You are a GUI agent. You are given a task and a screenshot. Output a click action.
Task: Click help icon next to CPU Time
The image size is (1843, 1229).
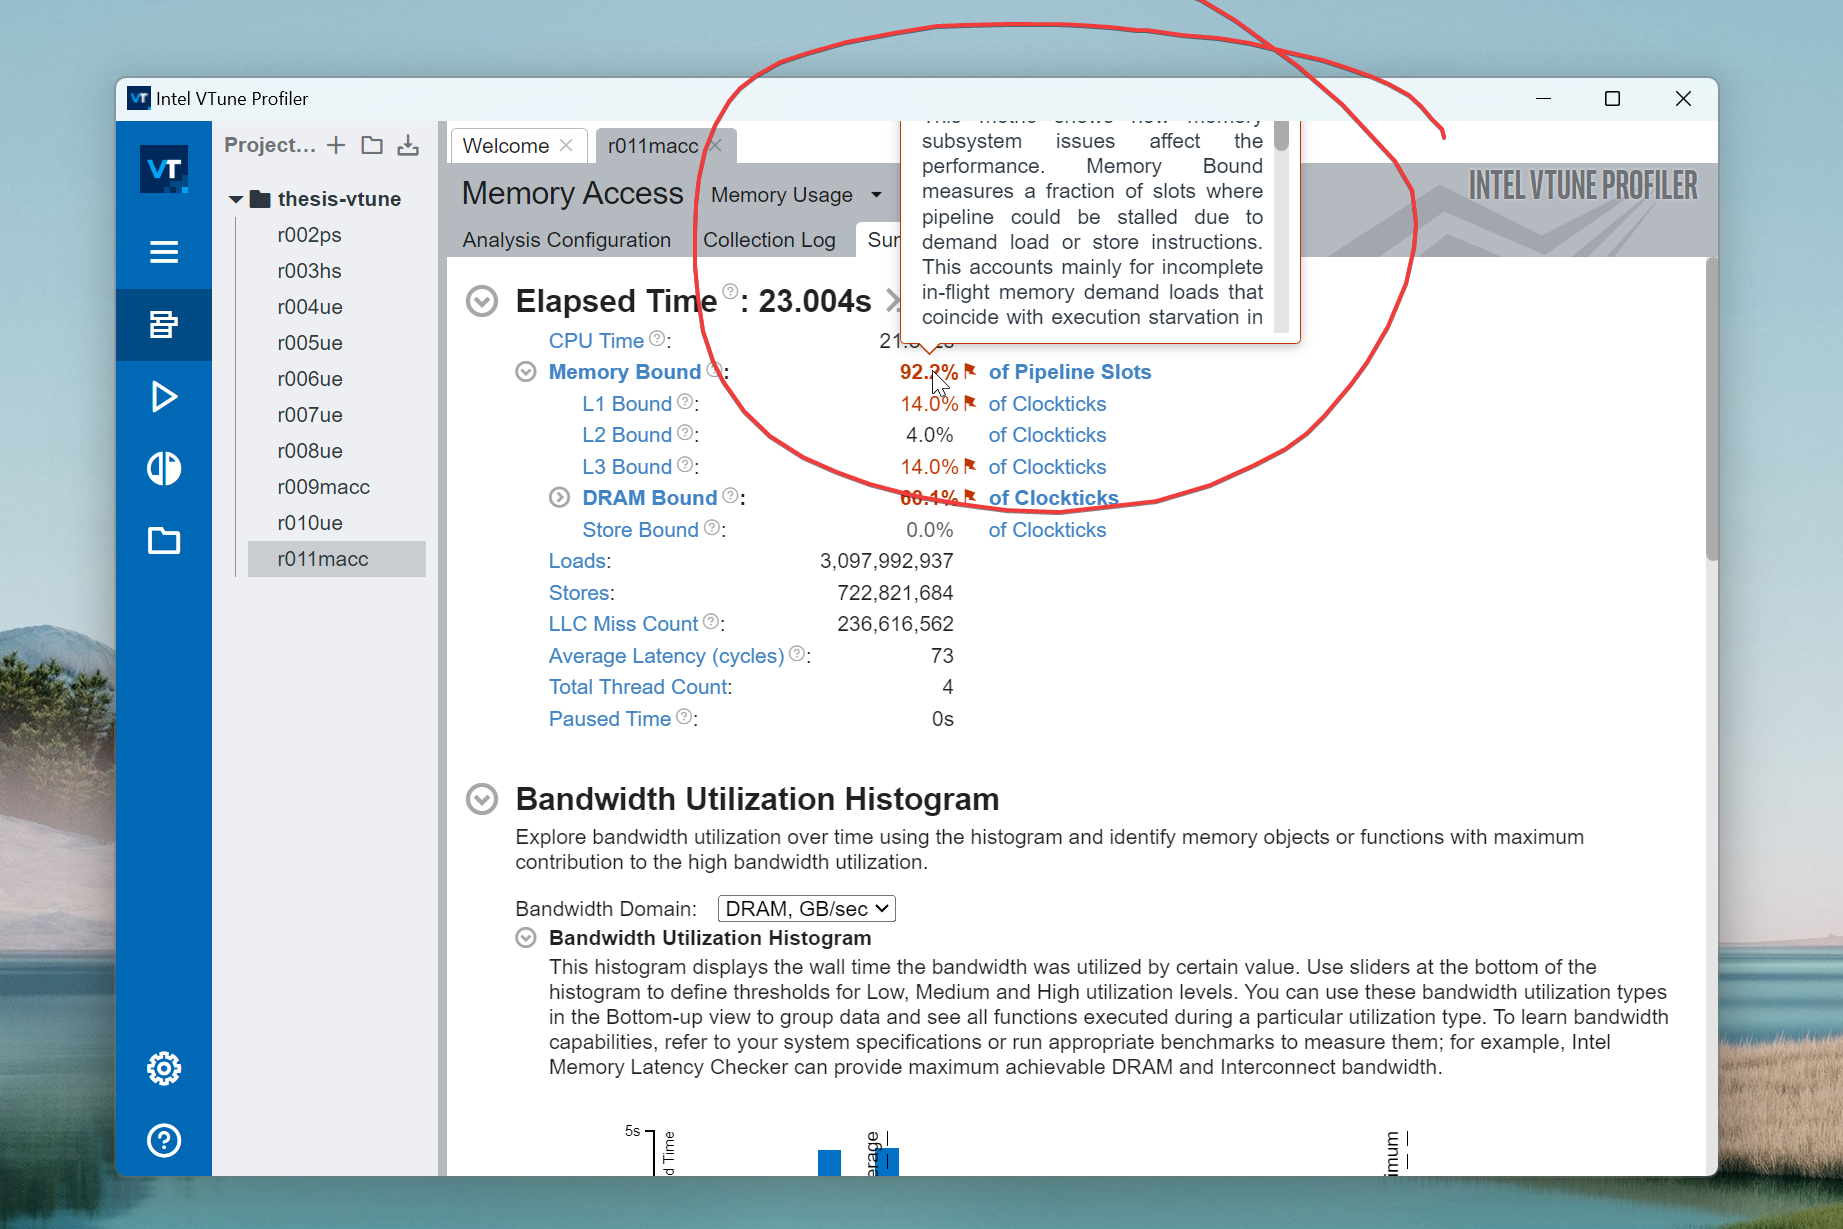tap(657, 339)
